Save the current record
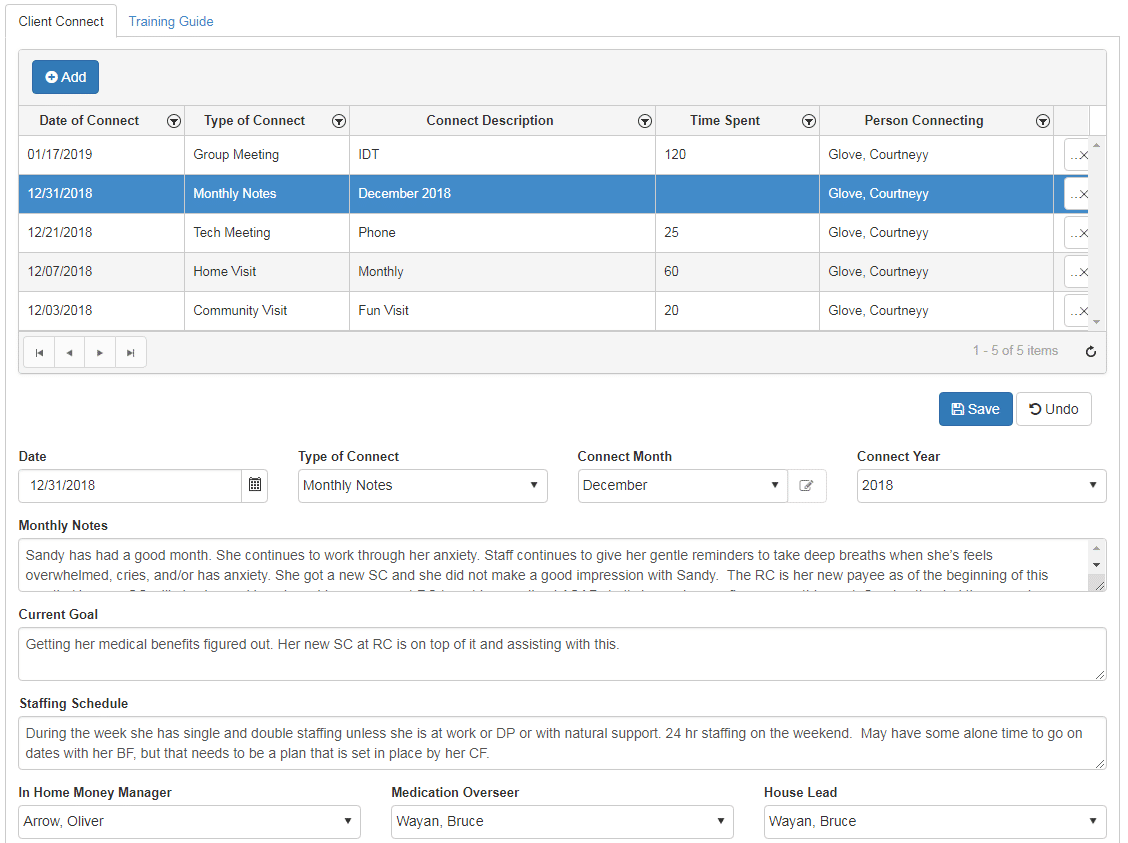 (x=975, y=408)
